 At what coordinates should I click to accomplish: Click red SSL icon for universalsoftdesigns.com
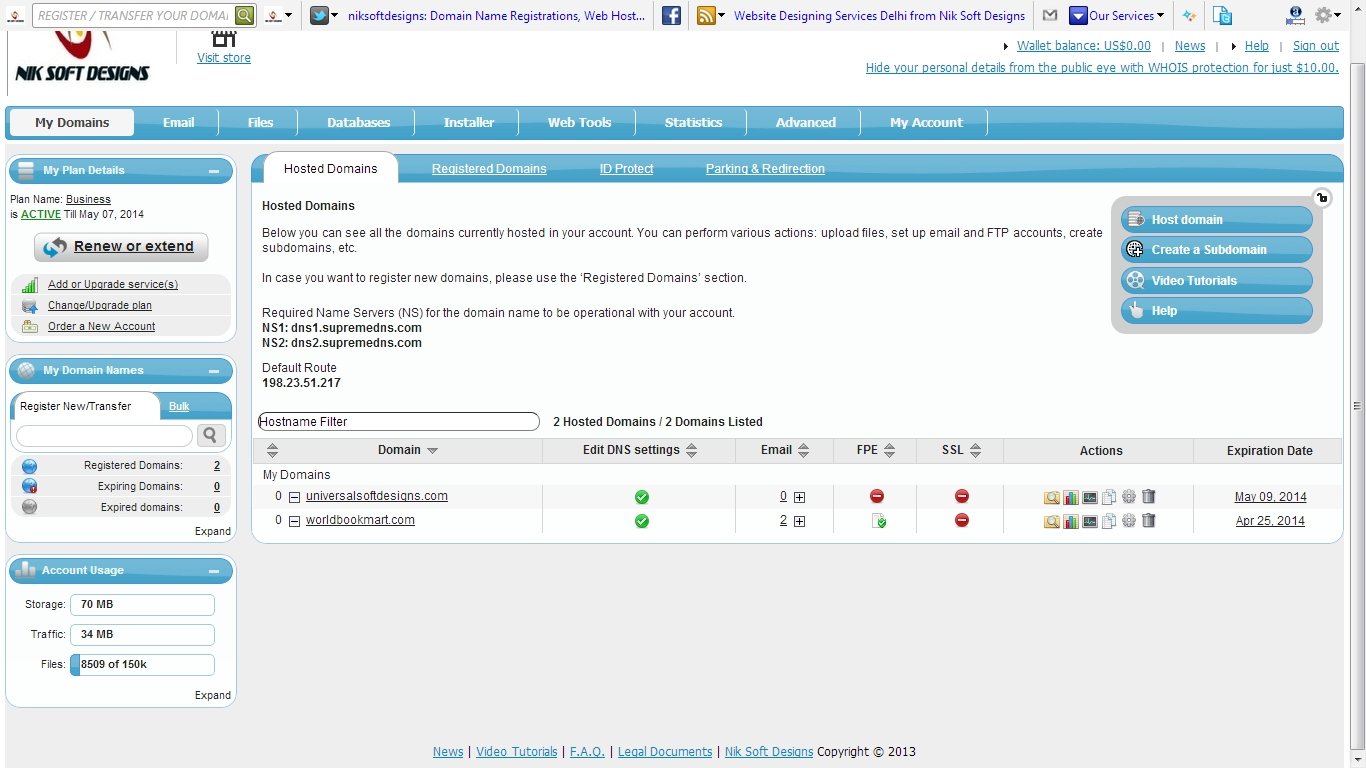tap(962, 496)
